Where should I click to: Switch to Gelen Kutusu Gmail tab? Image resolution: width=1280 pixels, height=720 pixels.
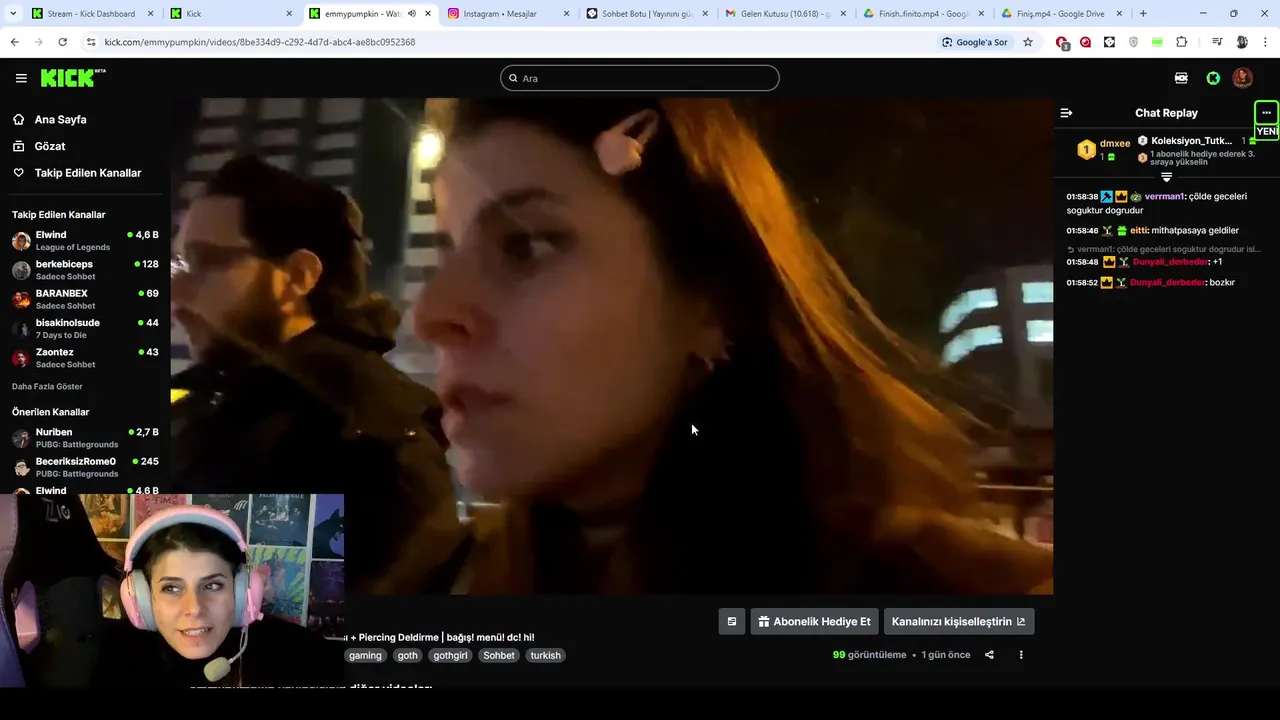click(x=785, y=14)
